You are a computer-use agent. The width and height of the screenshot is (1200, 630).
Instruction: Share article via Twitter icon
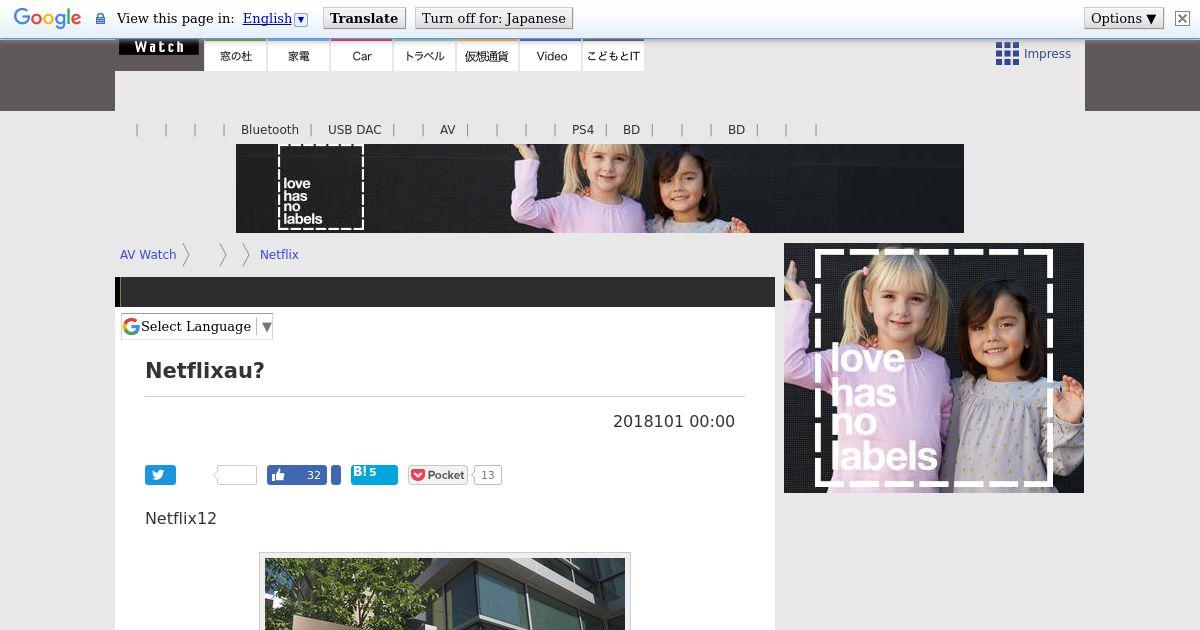160,475
